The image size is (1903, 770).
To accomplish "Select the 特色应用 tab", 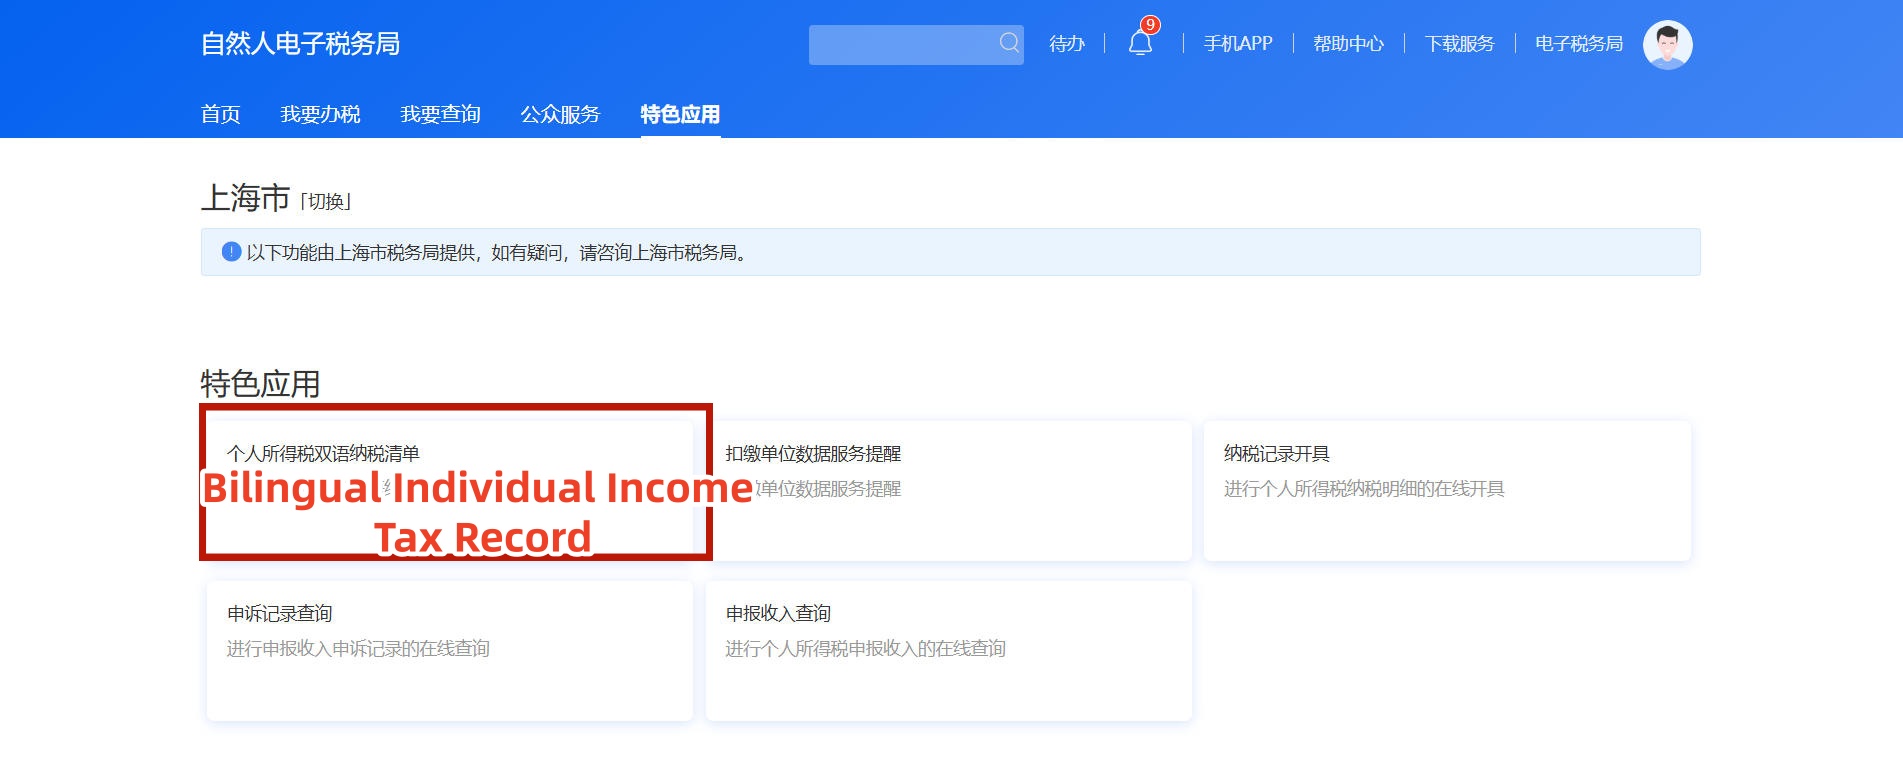I will (x=680, y=114).
